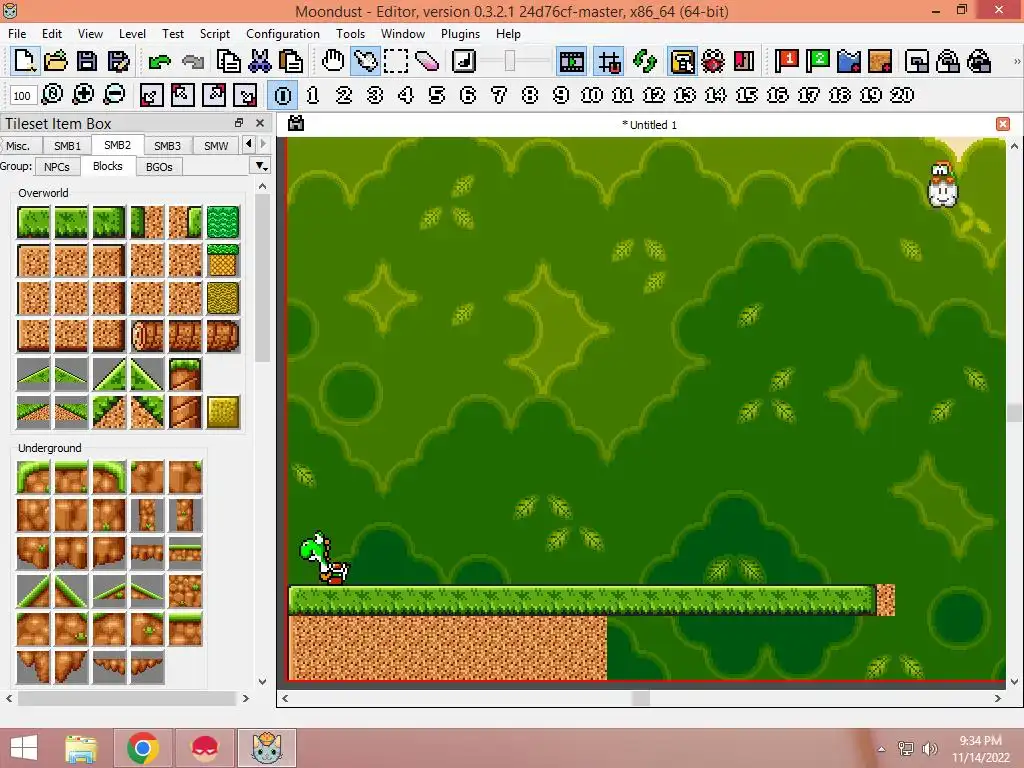The image size is (1024, 768).
Task: Zoom out with the minus magnifier
Action: point(114,95)
